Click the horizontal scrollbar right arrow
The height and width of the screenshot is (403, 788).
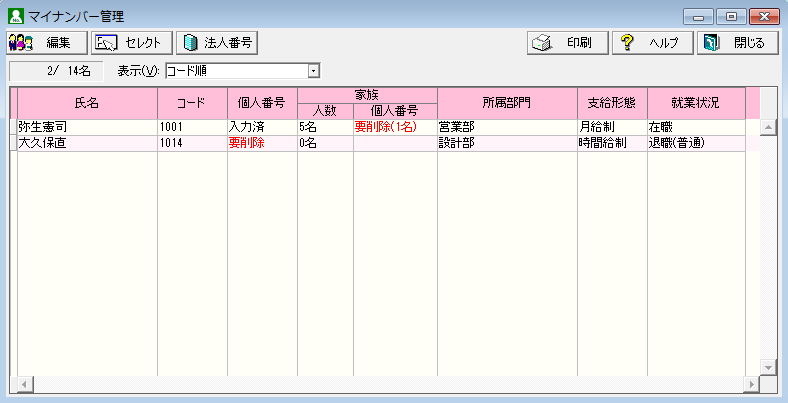point(752,385)
